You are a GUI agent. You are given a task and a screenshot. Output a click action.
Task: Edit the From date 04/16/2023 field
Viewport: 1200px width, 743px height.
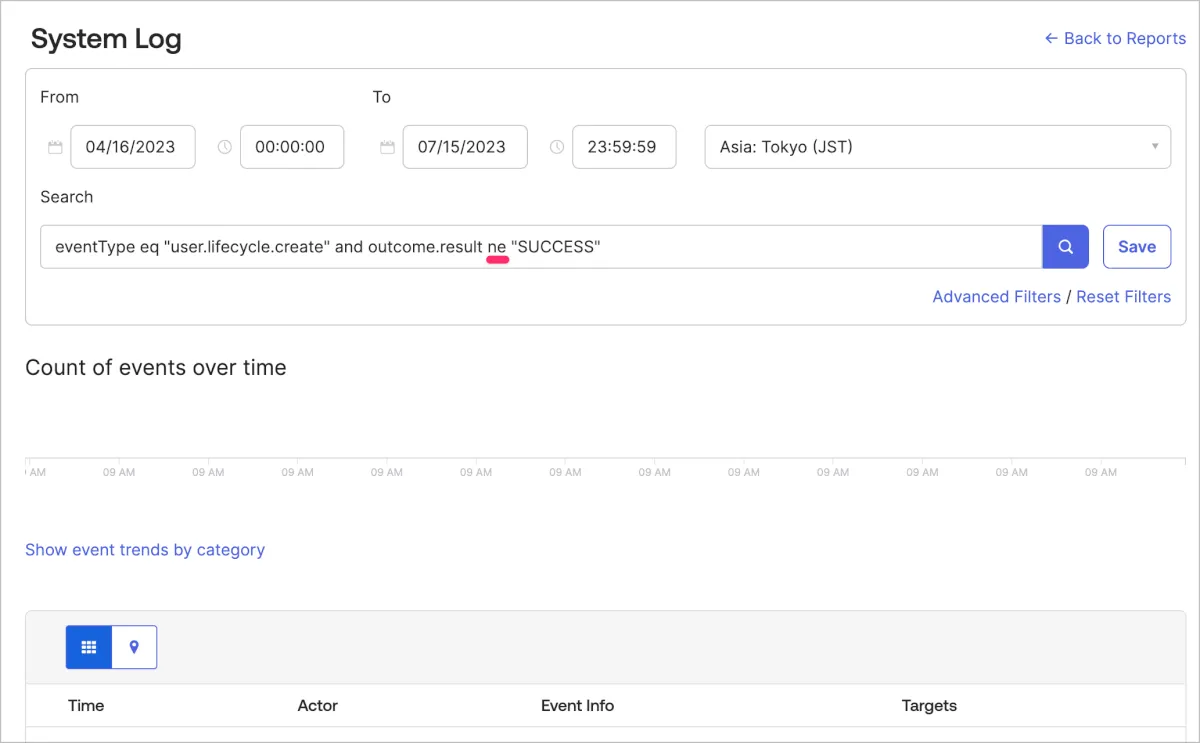(132, 147)
